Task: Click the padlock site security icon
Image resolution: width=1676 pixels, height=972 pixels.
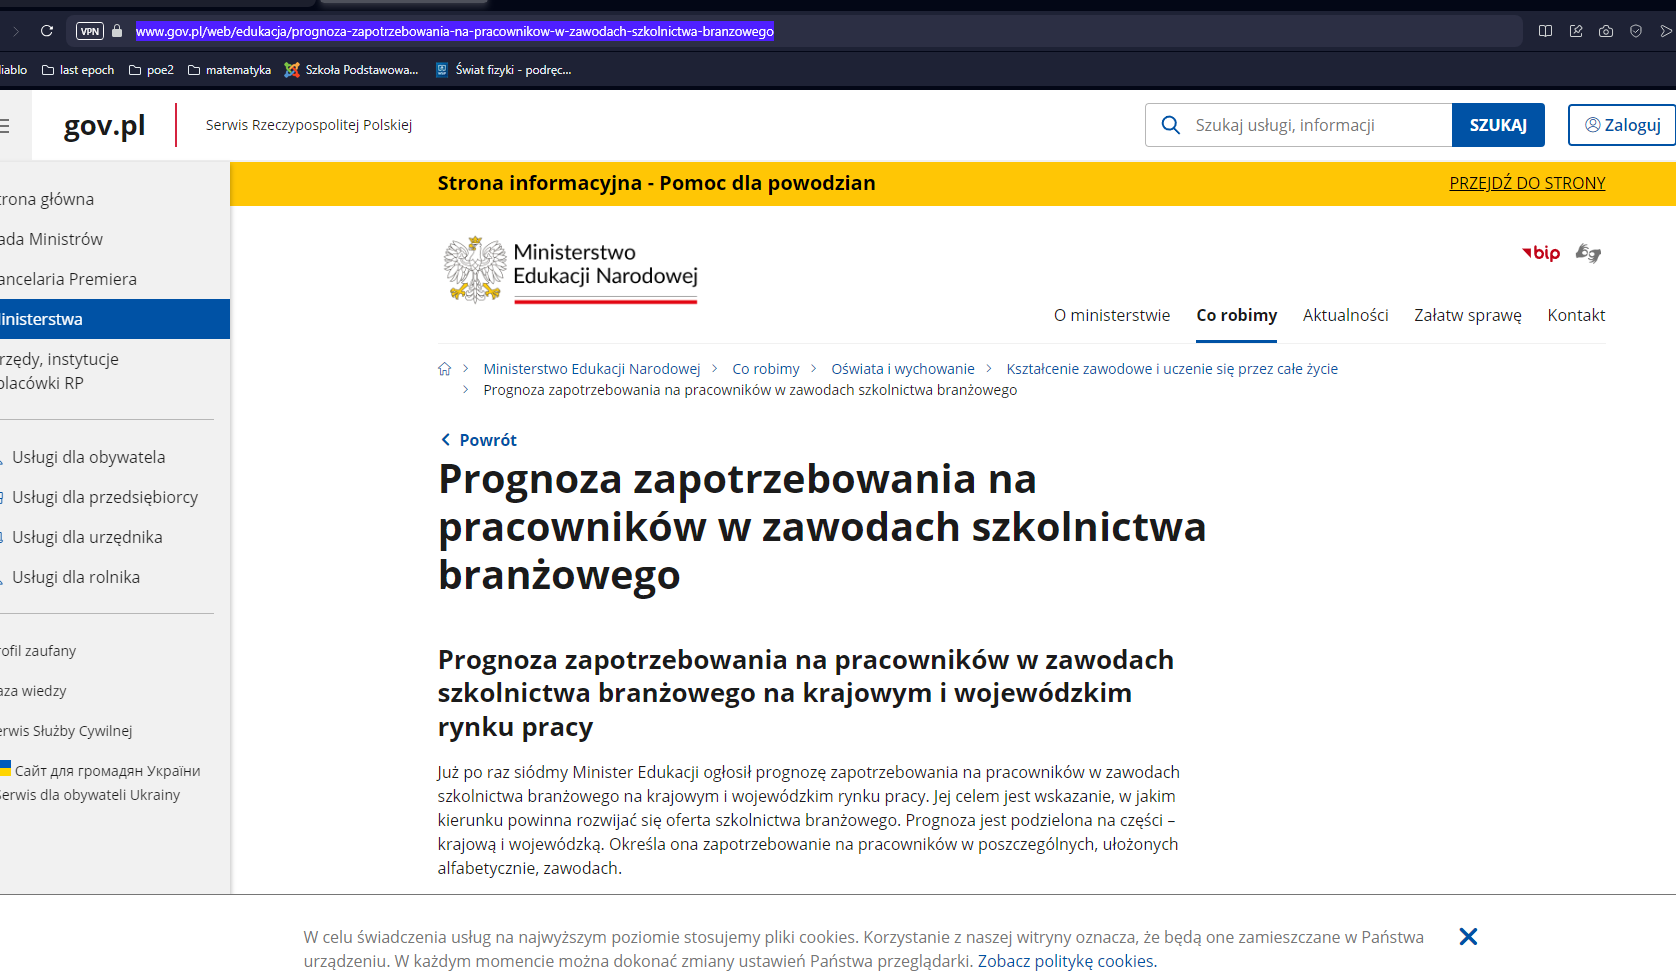Action: [x=117, y=31]
